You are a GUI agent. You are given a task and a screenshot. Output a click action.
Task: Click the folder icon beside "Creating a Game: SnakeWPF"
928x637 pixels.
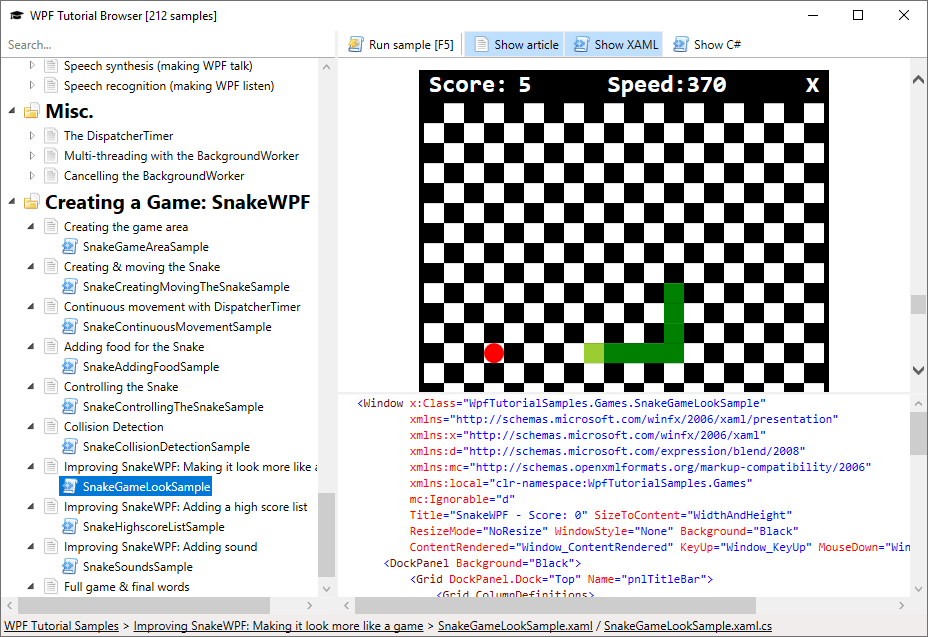pos(29,202)
